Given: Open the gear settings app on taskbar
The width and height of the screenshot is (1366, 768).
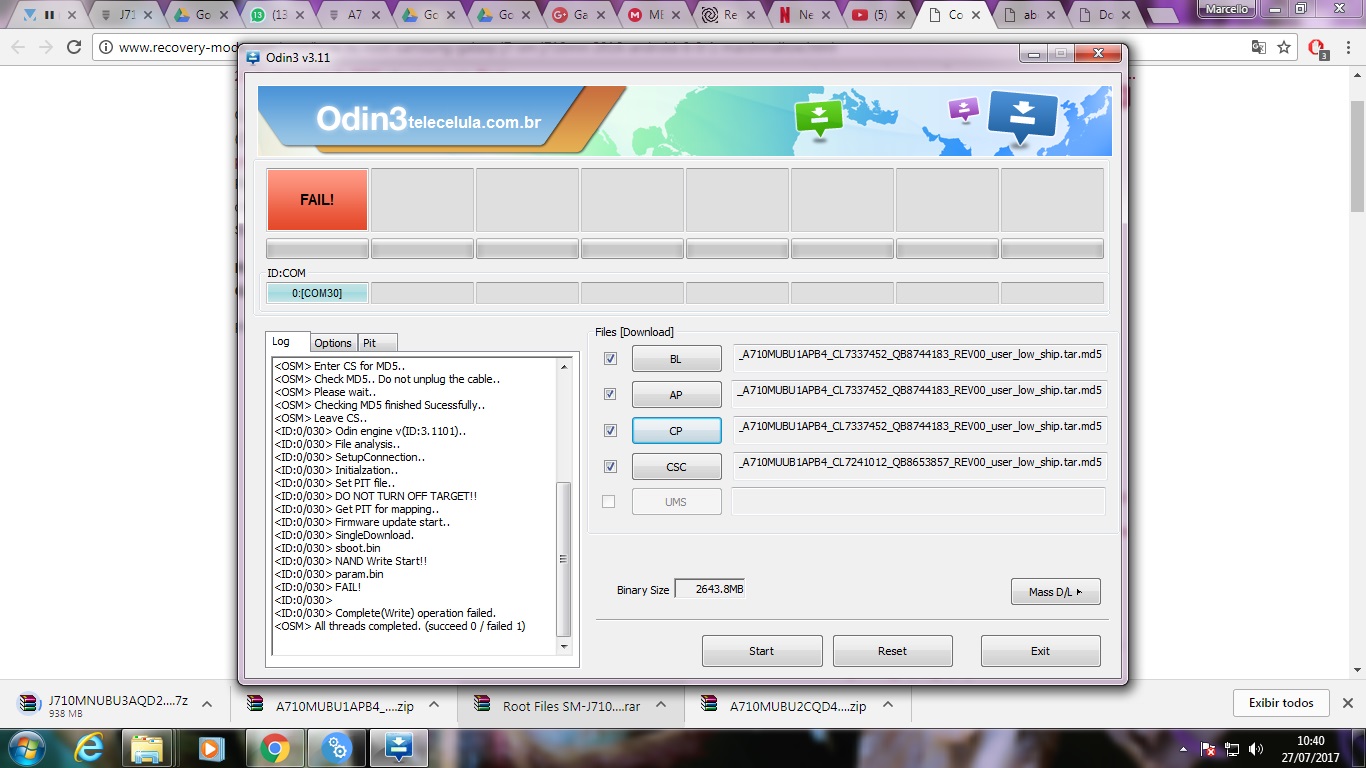Looking at the screenshot, I should coord(336,748).
